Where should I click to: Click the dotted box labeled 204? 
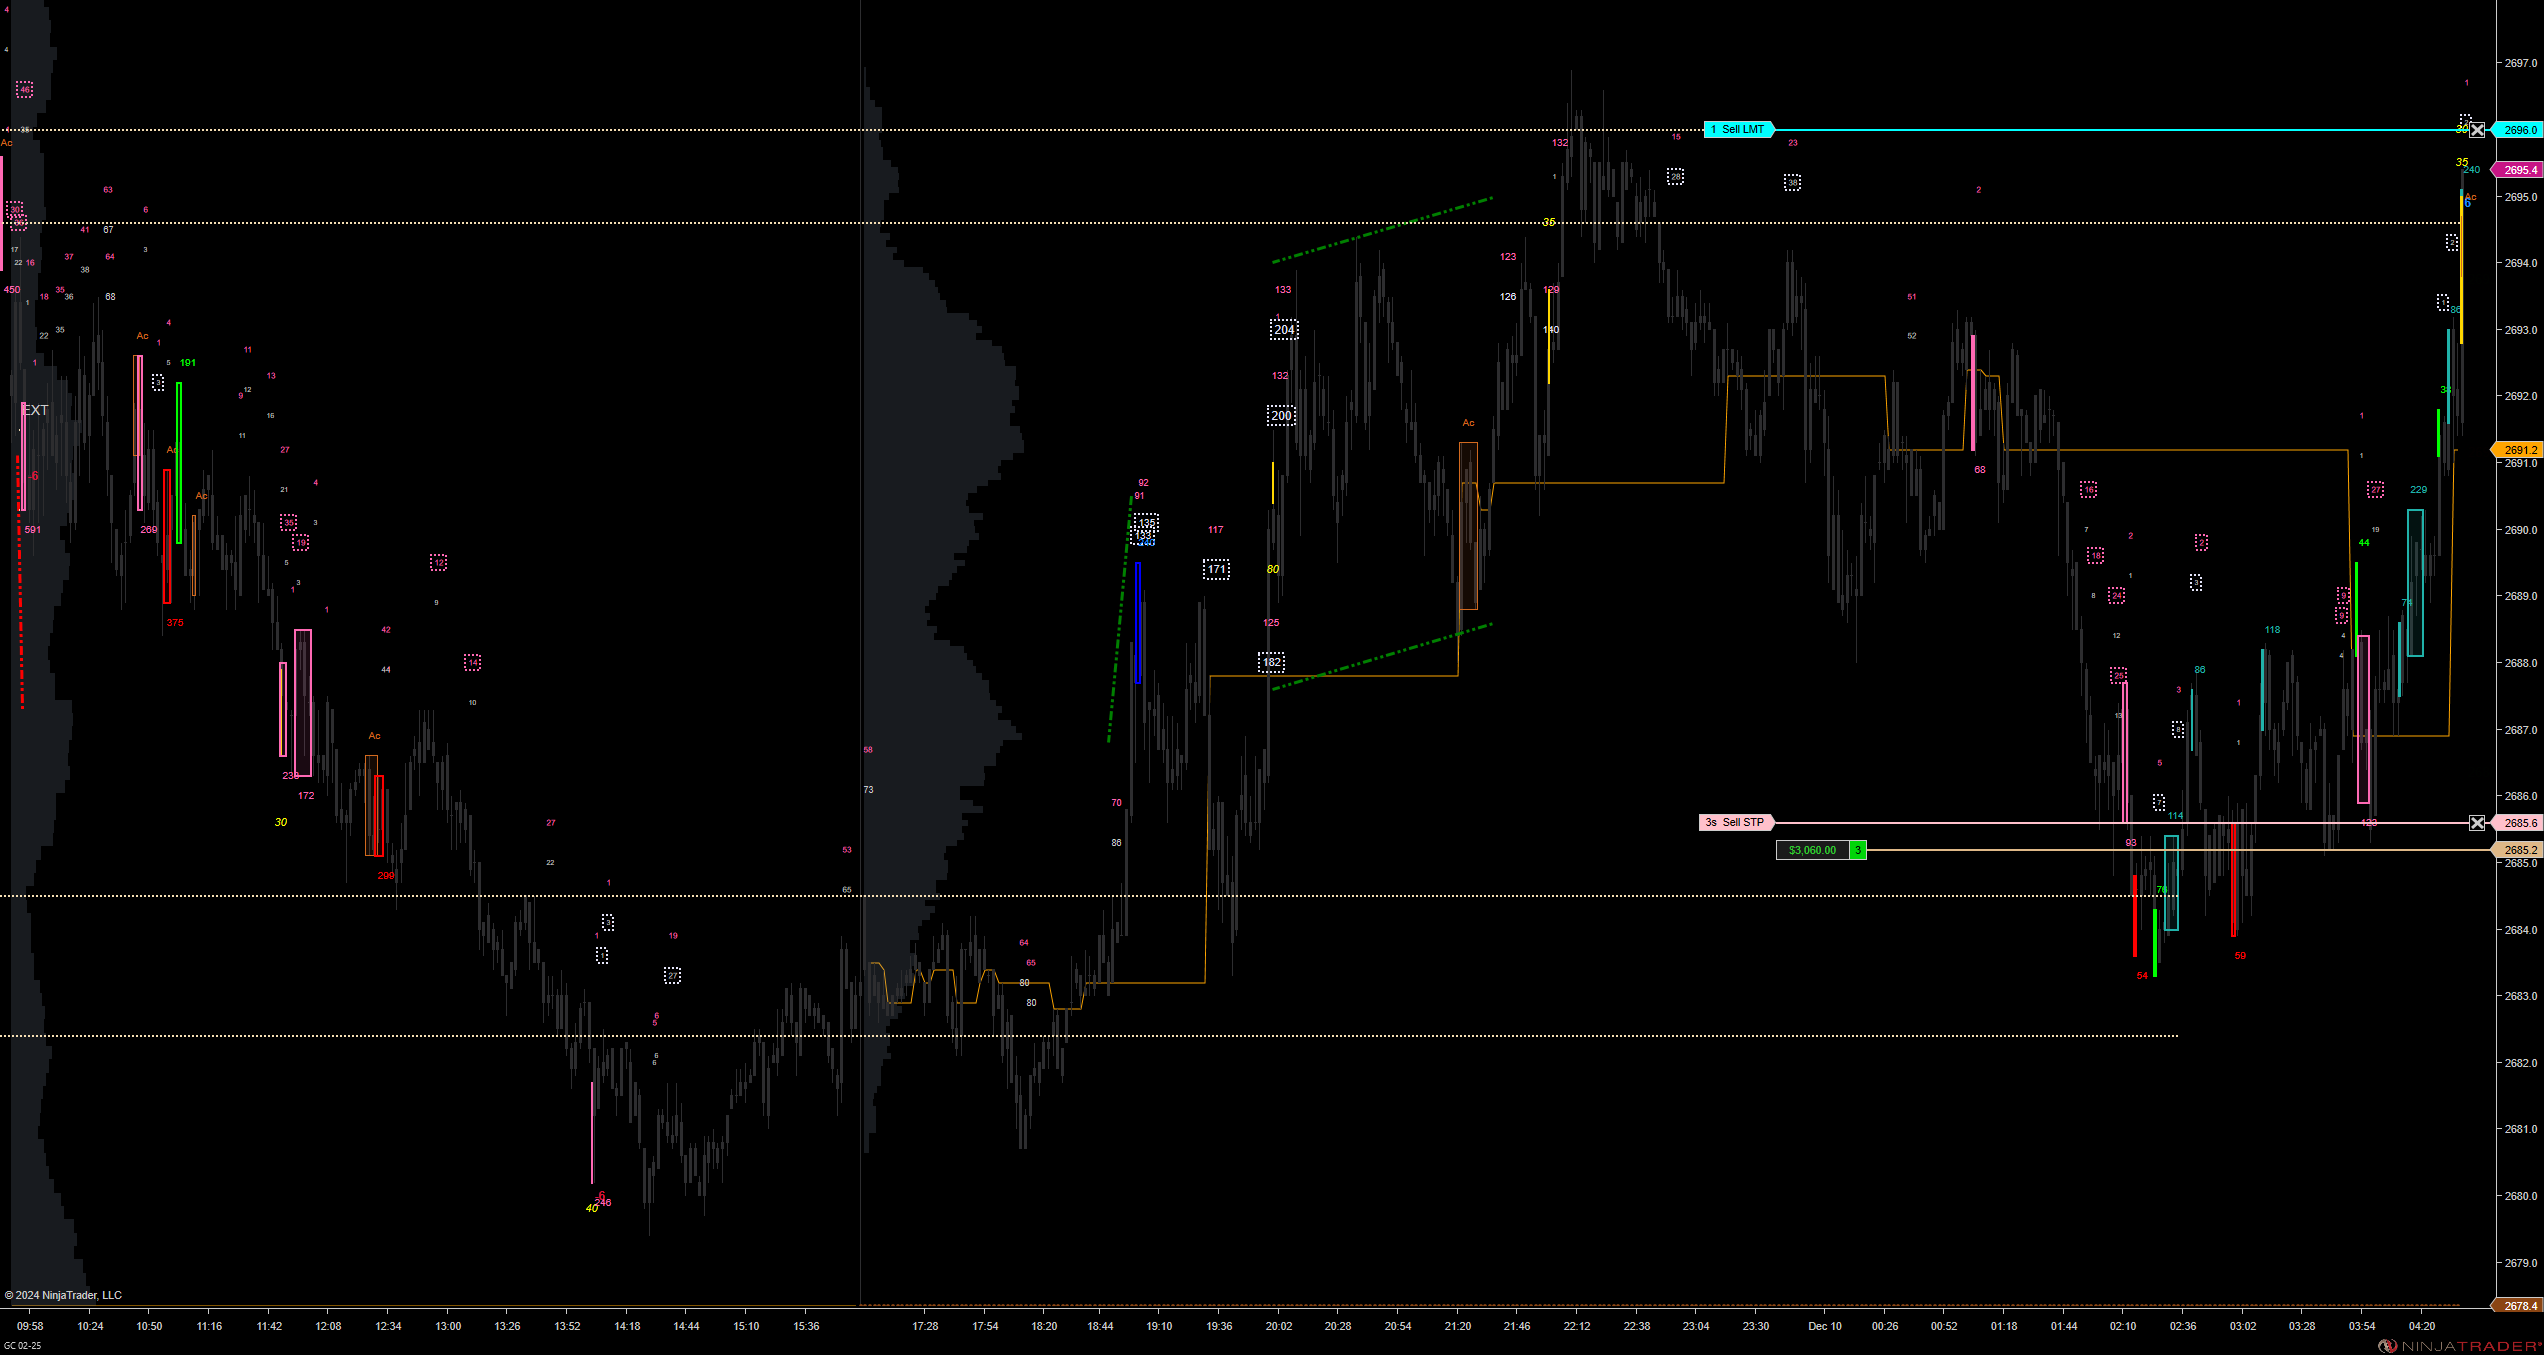click(1284, 330)
